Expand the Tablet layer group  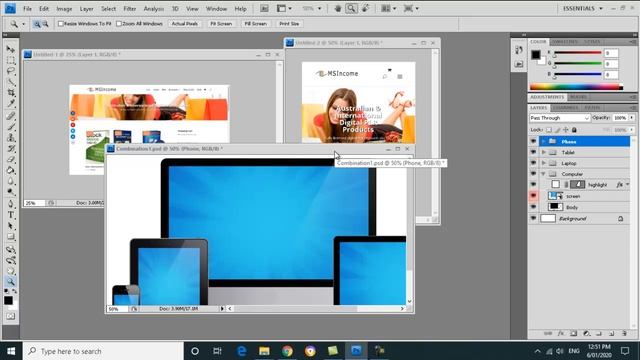pos(544,152)
